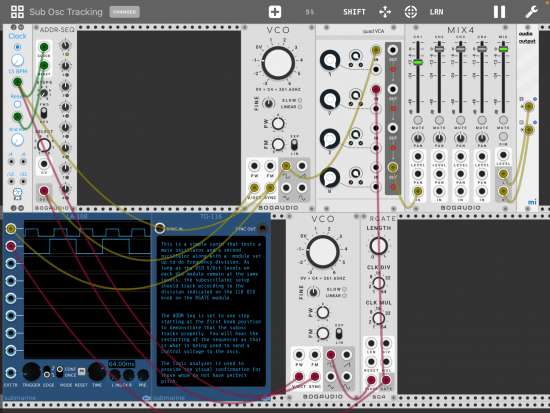Flip the ADDR-SEQ FWD/REV direction switch

point(44,113)
